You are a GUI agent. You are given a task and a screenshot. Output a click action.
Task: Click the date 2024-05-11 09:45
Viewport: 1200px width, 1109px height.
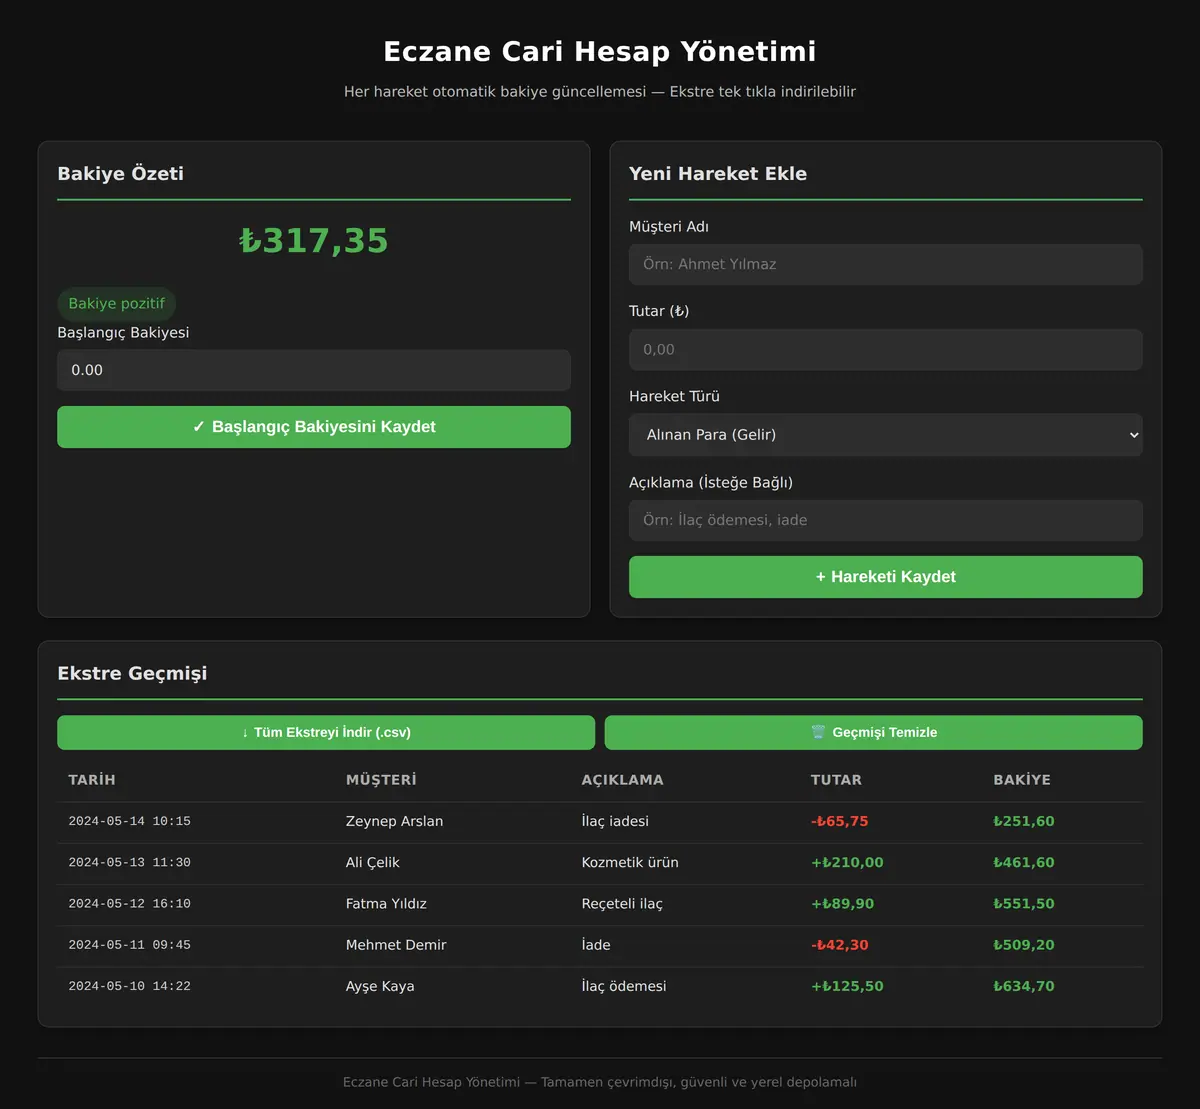click(130, 945)
